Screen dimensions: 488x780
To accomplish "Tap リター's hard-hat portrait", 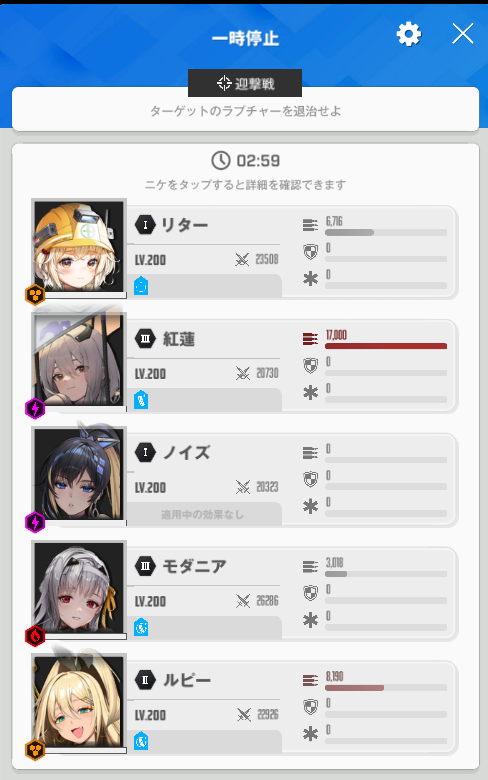I will tap(79, 247).
